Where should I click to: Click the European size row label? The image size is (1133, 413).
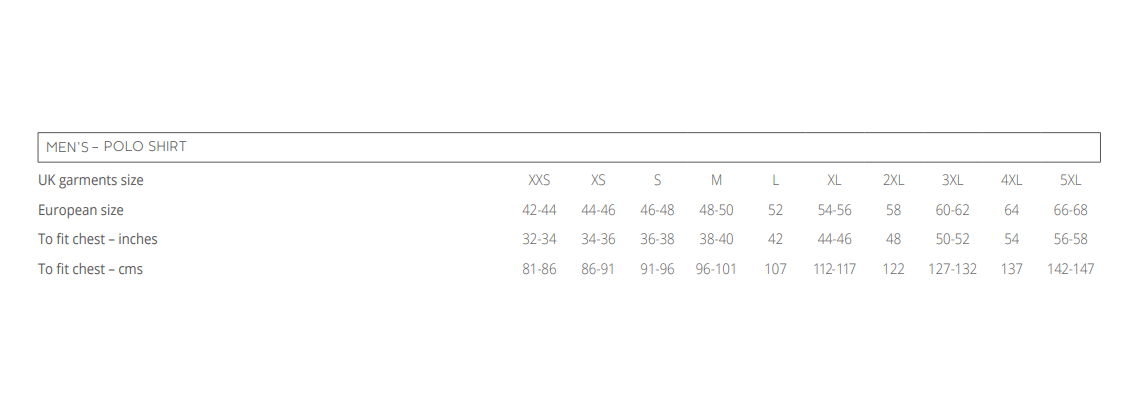[81, 210]
